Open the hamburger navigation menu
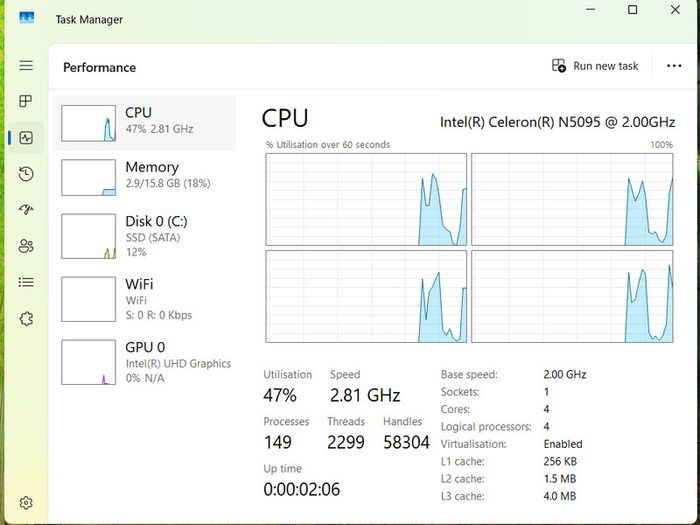 point(26,66)
